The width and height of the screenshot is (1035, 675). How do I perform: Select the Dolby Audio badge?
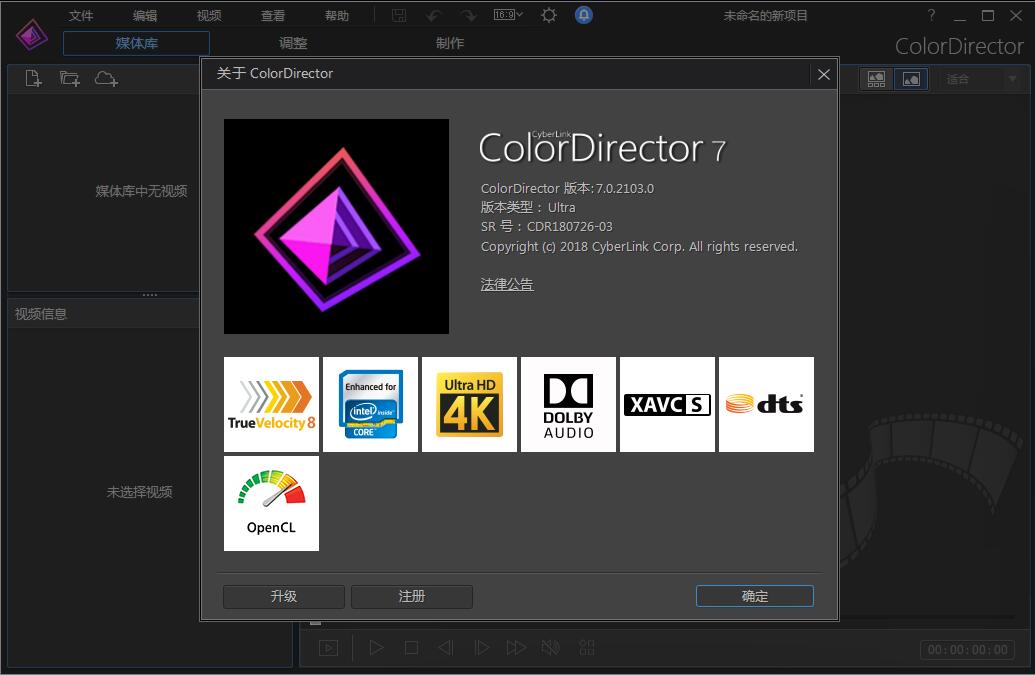[568, 404]
